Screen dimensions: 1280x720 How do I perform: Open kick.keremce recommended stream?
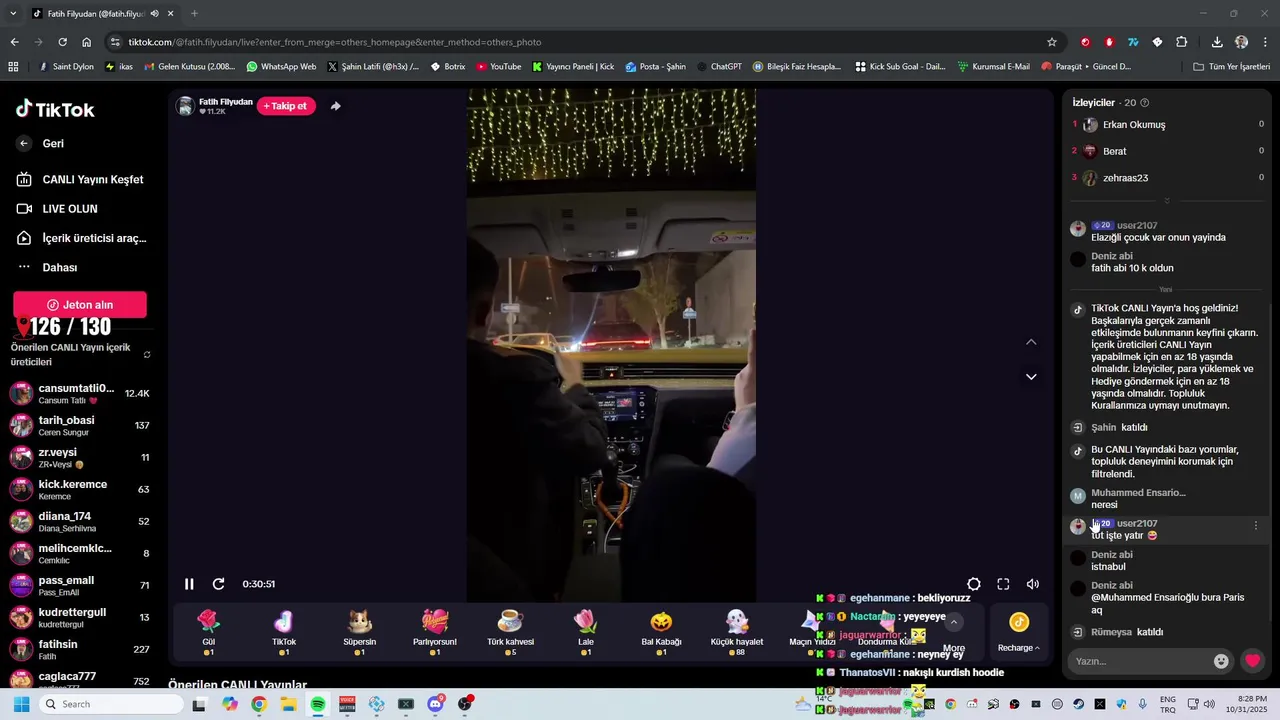point(80,489)
